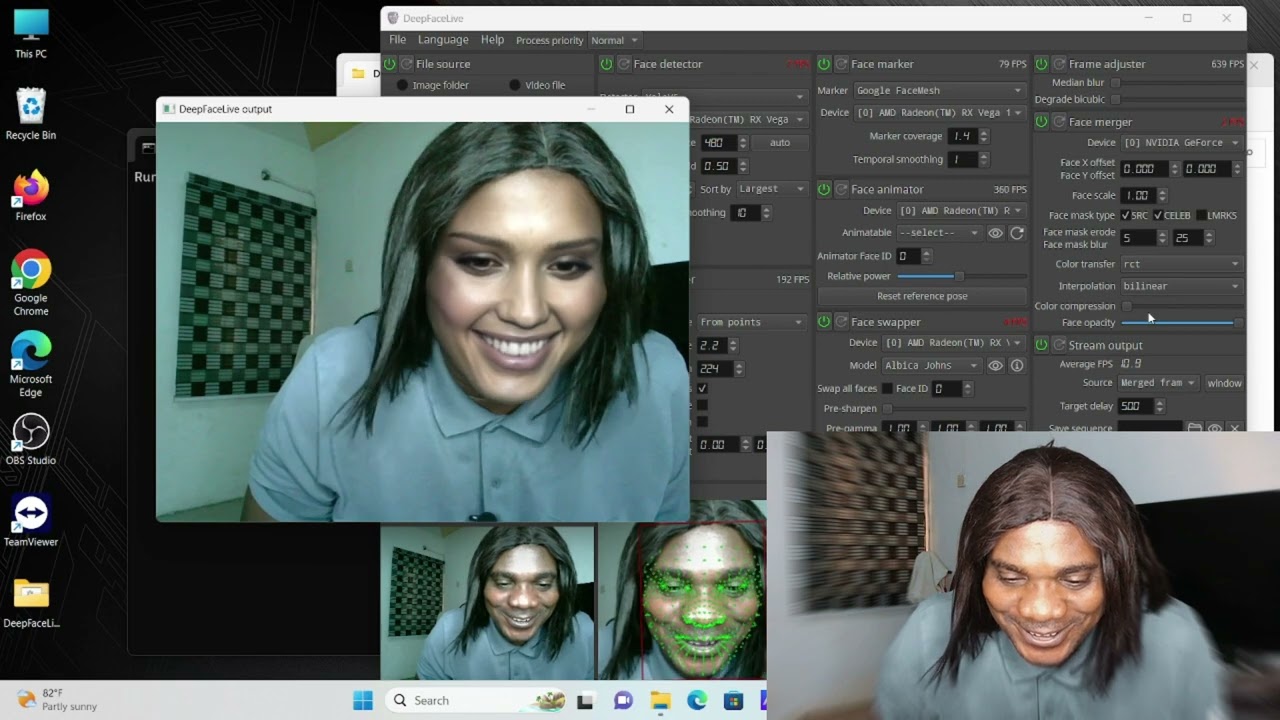
Task: Open the Save sequence folder browser
Action: click(x=1194, y=427)
